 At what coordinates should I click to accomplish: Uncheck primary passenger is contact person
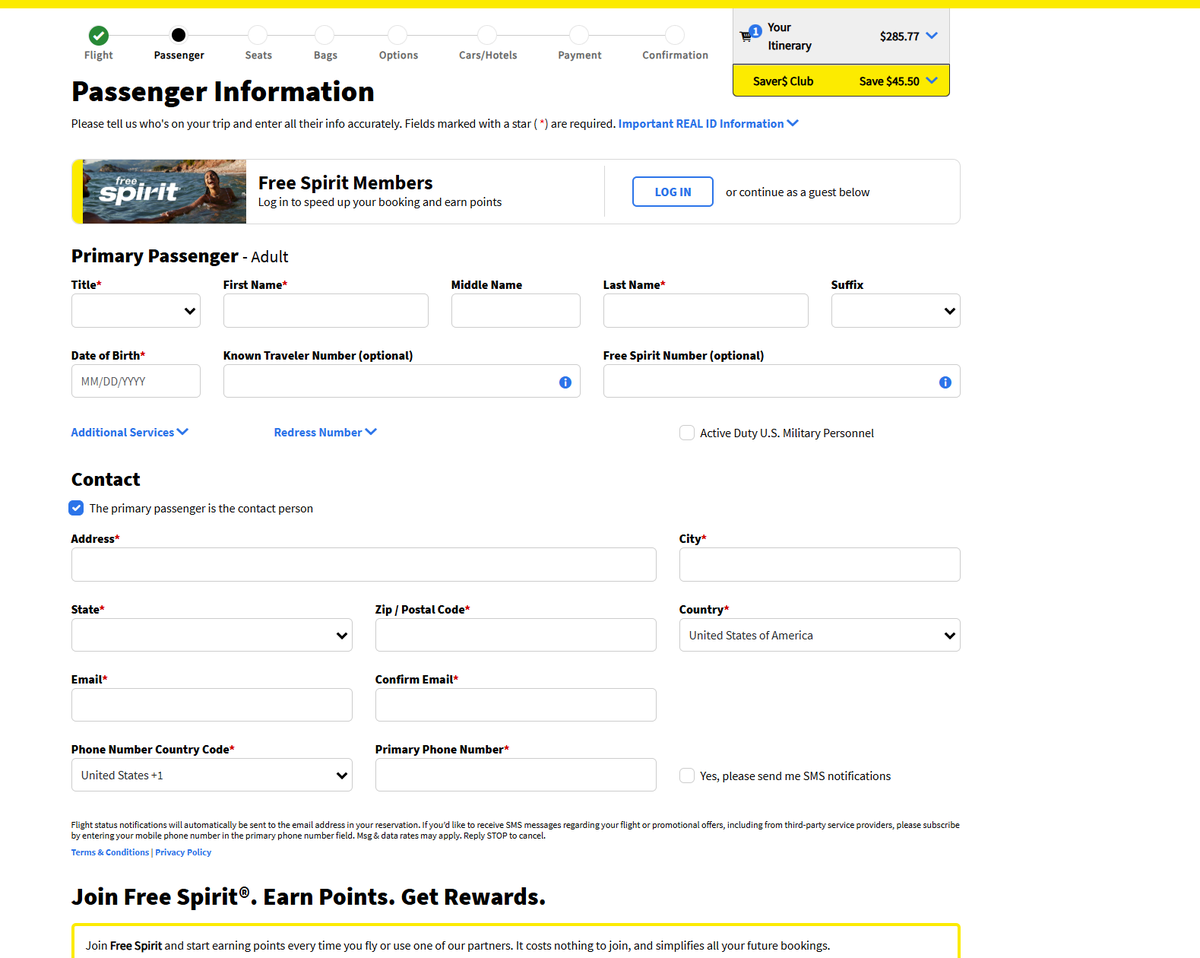[x=77, y=508]
